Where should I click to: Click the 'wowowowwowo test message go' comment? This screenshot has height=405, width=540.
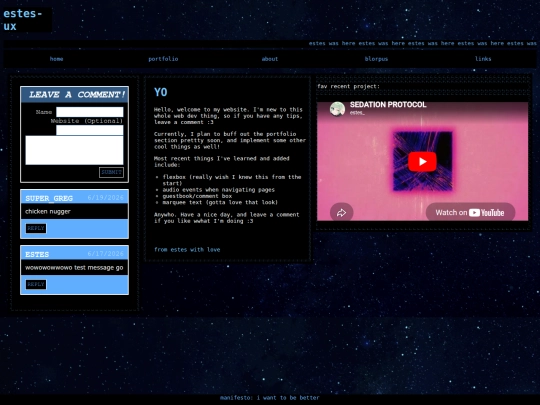tap(74, 268)
